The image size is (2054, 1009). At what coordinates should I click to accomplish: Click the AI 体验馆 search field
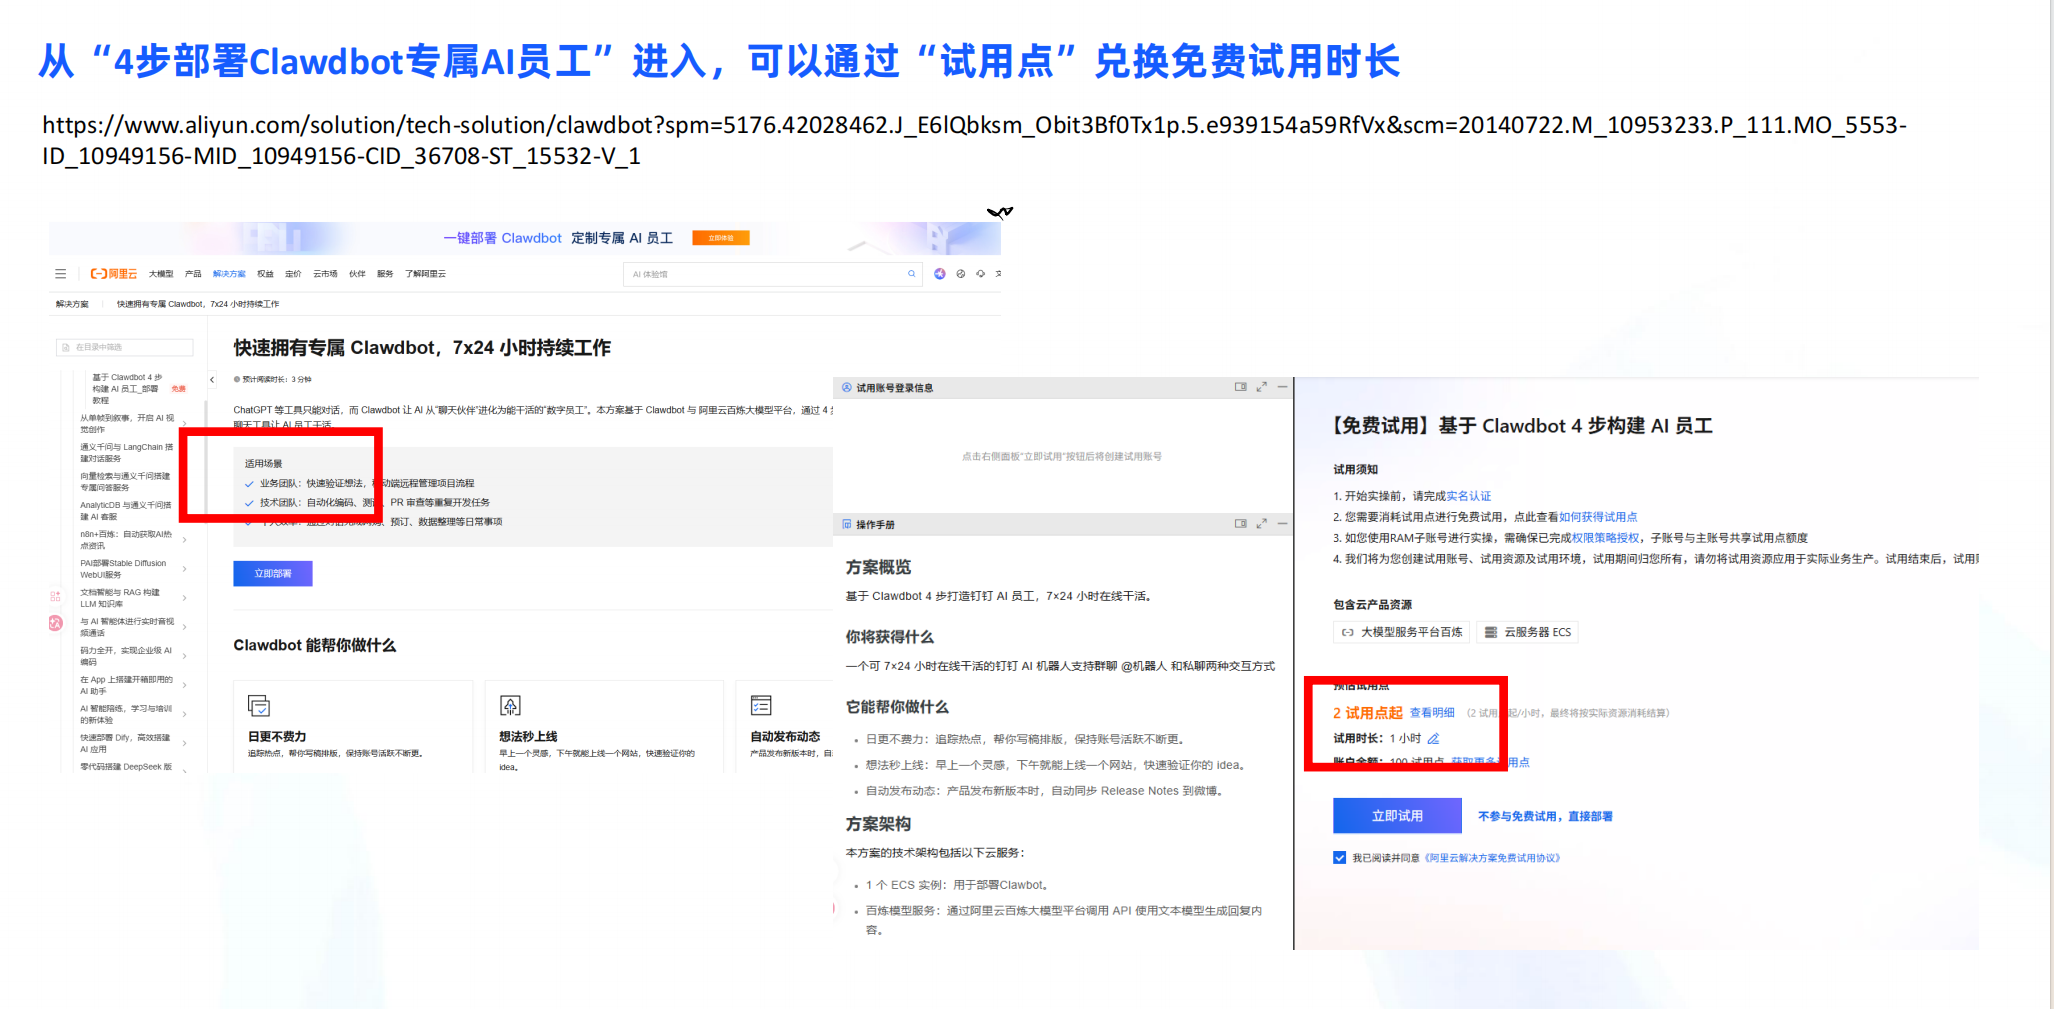click(771, 274)
